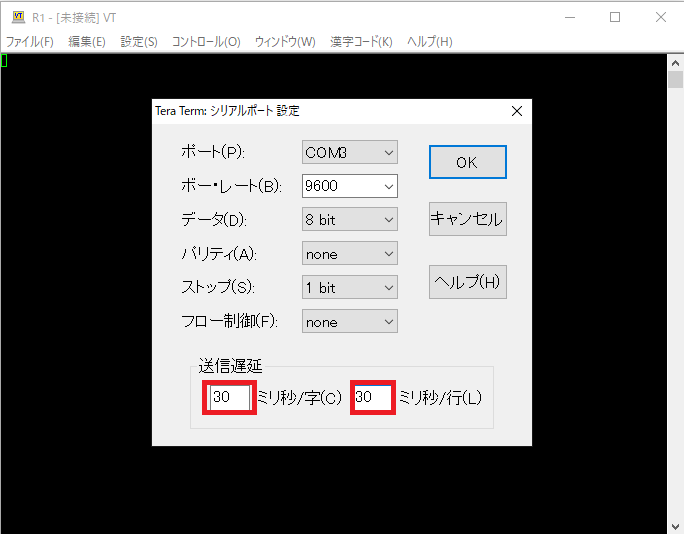Click the 送信遅延 group label
The height and width of the screenshot is (534, 684).
[x=230, y=366]
